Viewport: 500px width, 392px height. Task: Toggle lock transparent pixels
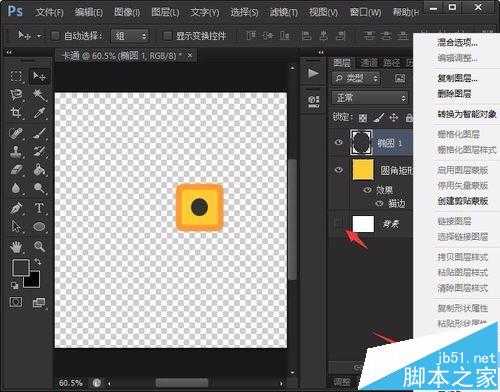[363, 118]
